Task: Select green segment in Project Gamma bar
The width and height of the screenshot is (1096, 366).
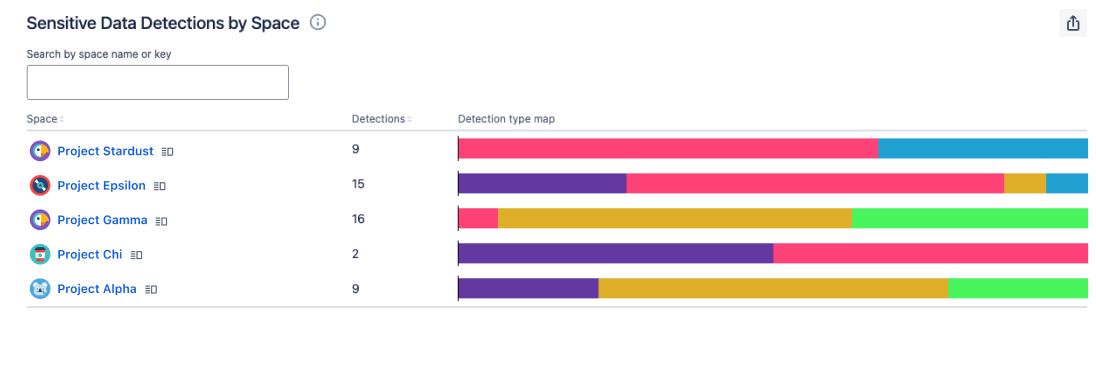Action: (x=970, y=218)
